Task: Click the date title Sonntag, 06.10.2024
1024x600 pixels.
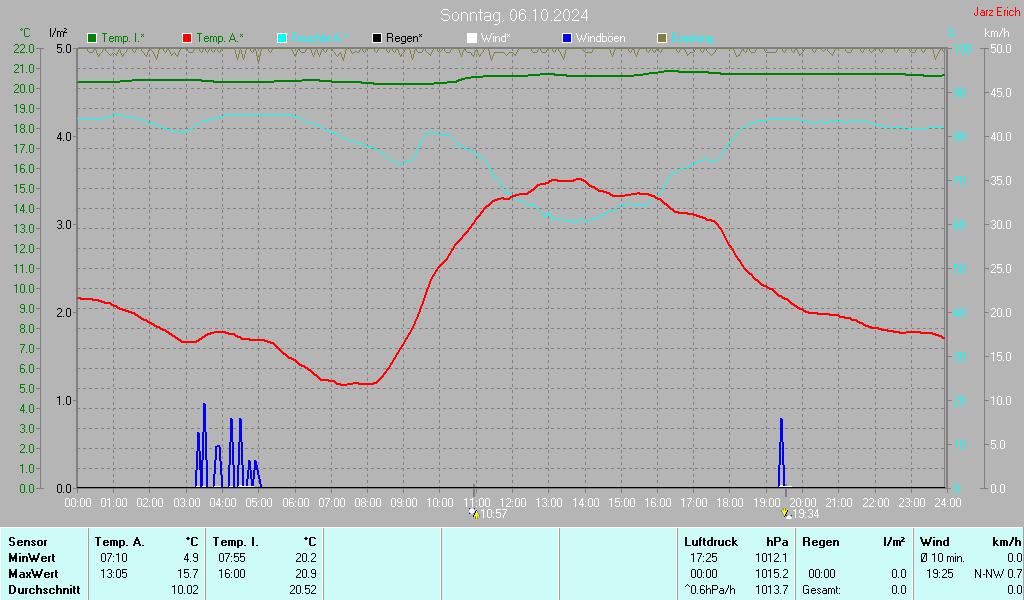Action: click(514, 15)
